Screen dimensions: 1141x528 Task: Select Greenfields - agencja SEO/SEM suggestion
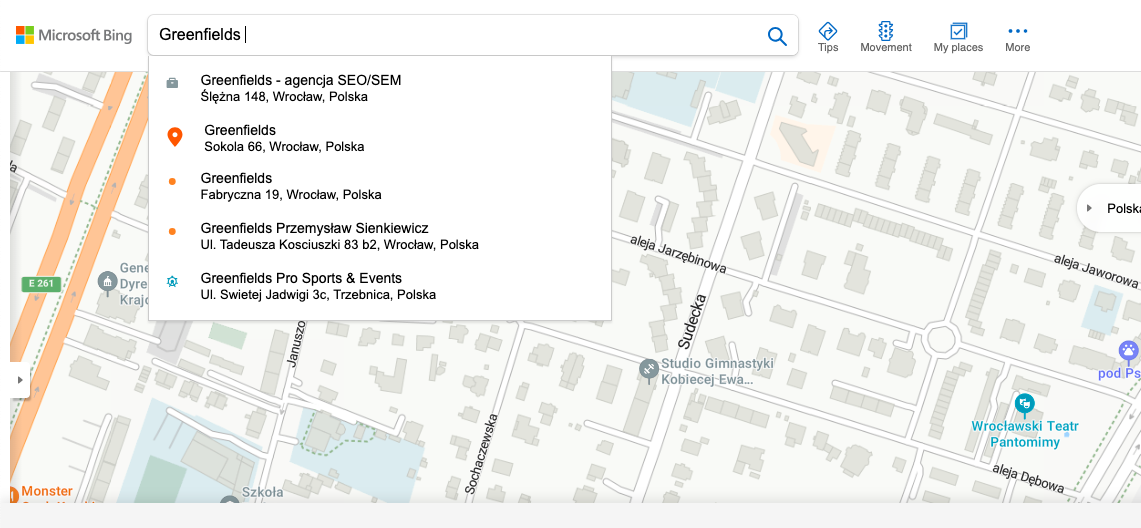(380, 88)
